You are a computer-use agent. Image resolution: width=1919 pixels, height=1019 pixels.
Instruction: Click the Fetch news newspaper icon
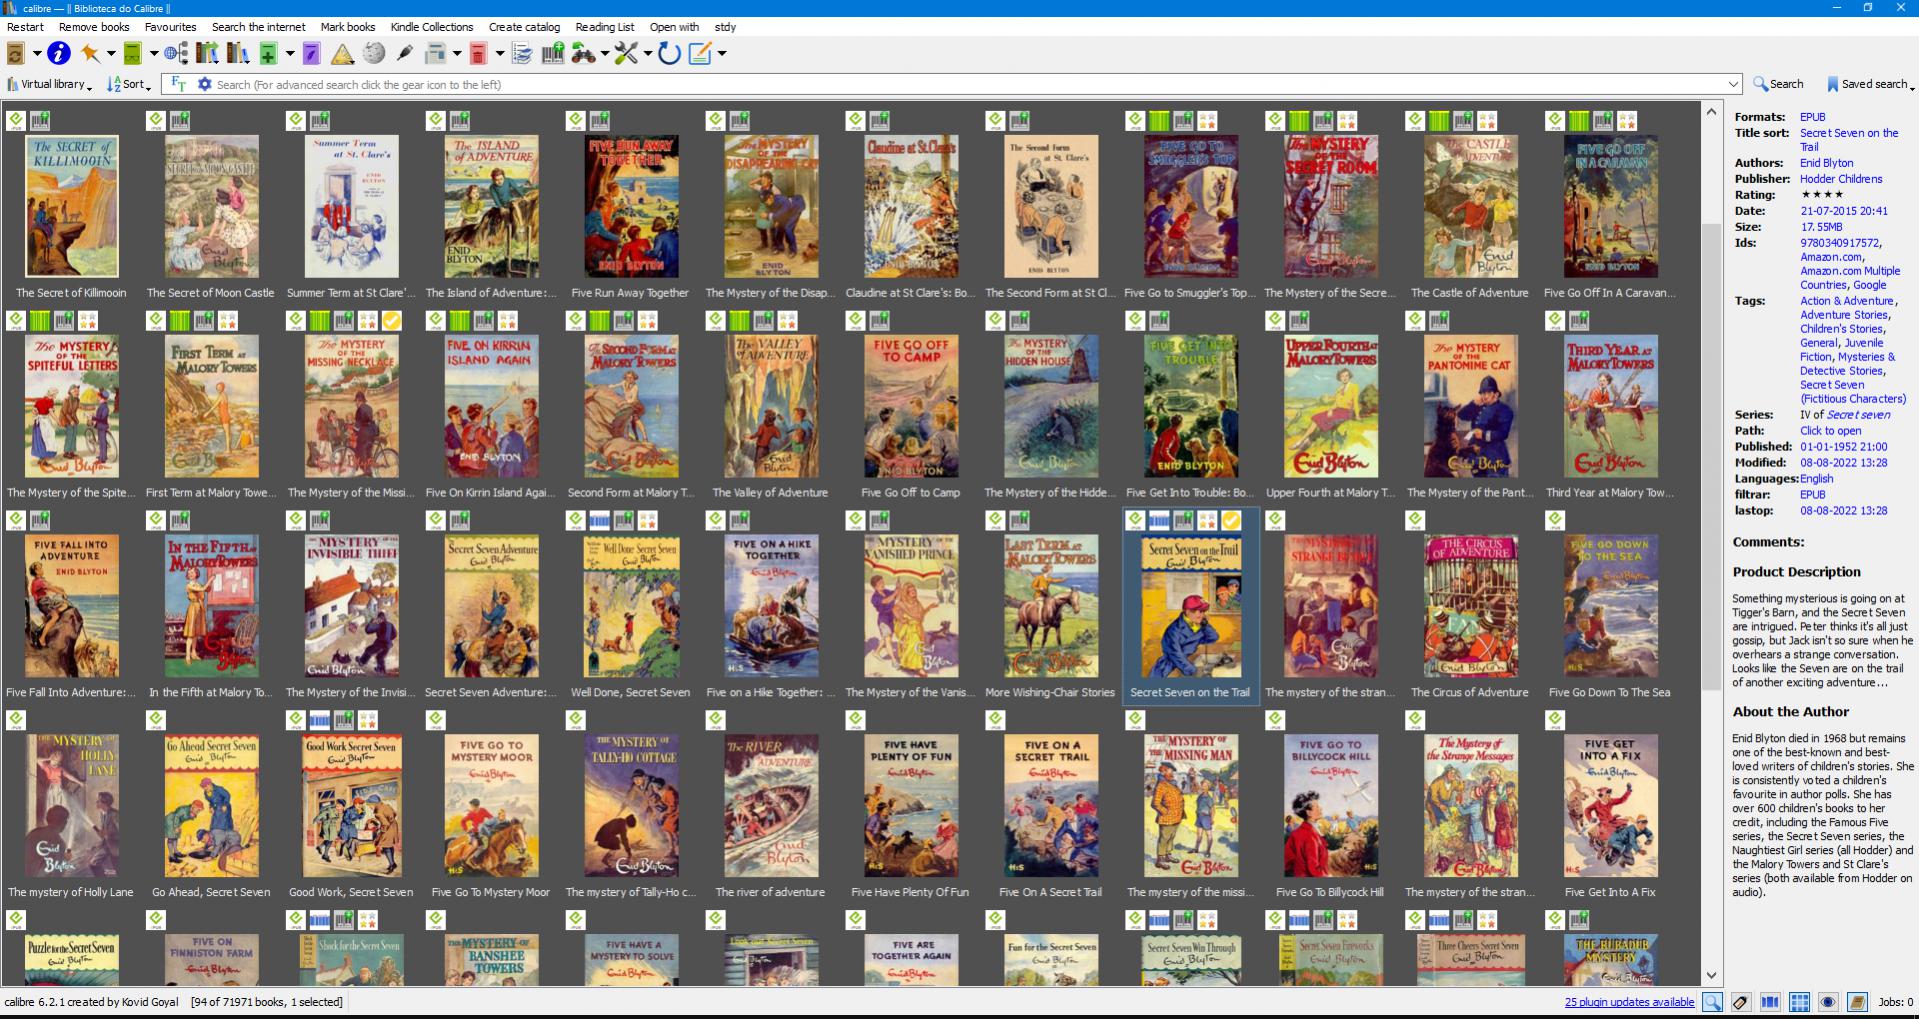pos(436,53)
